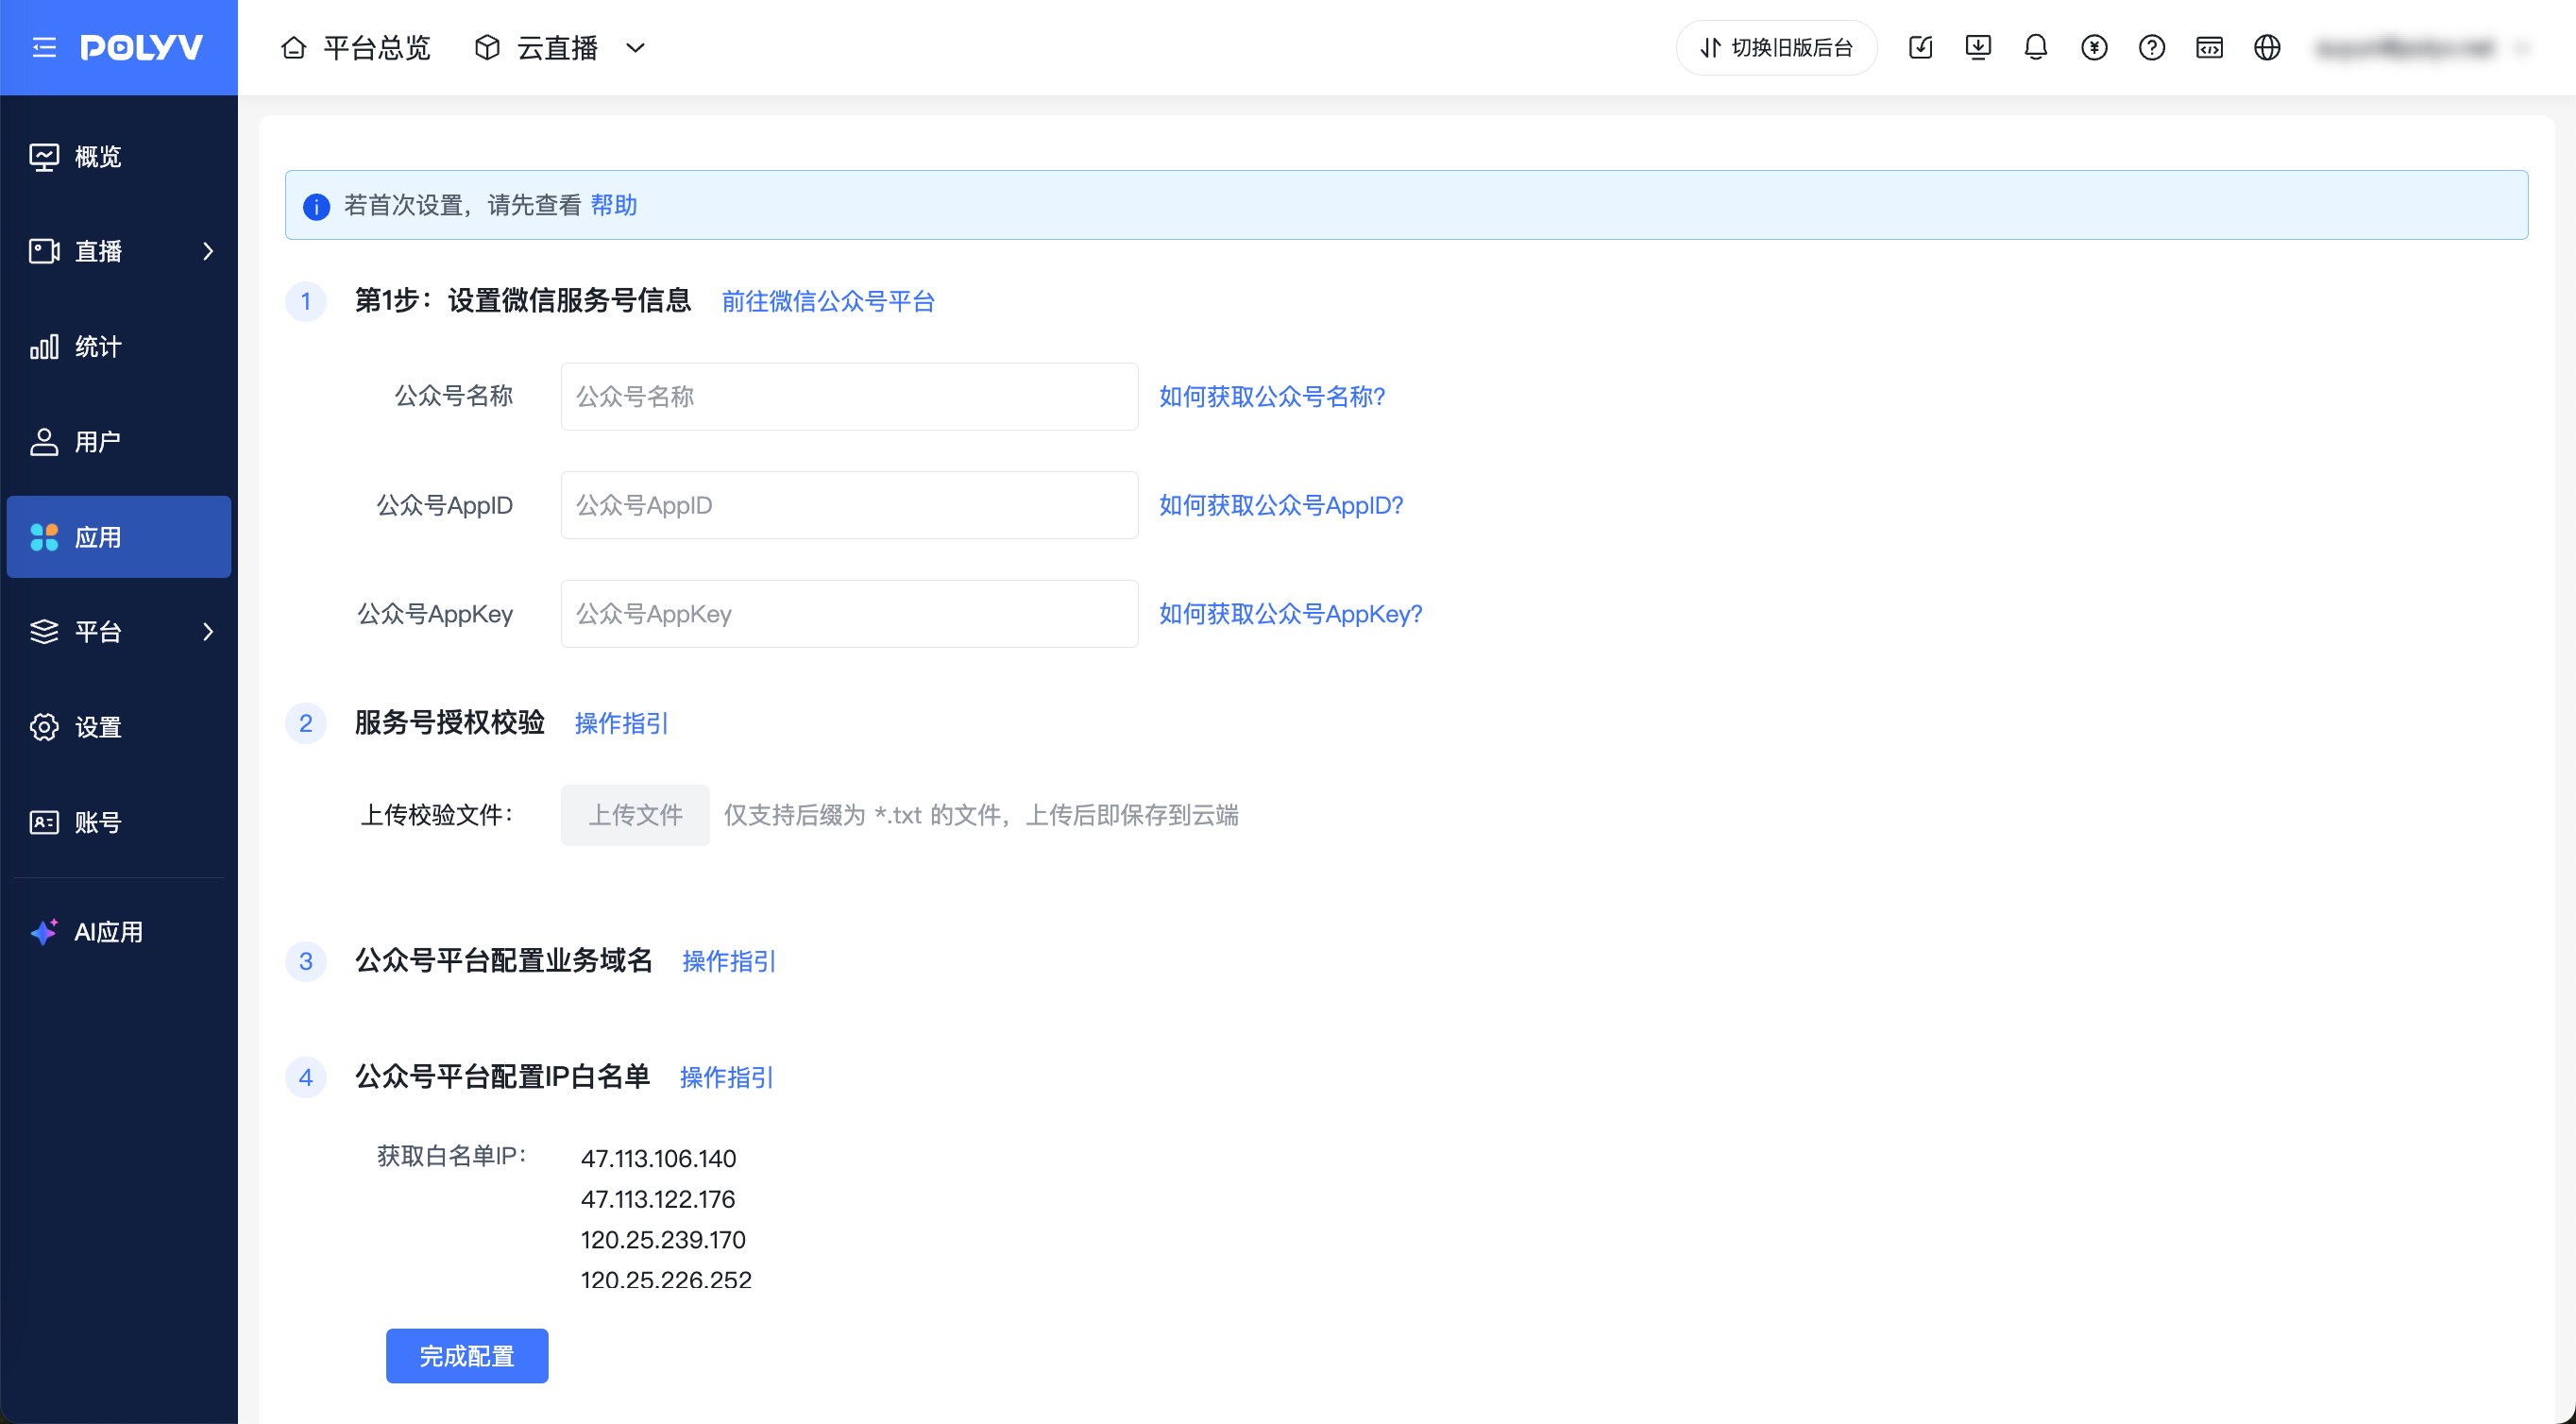Expand the 平台 submenu chevron
2576x1424 pixels.
[208, 632]
